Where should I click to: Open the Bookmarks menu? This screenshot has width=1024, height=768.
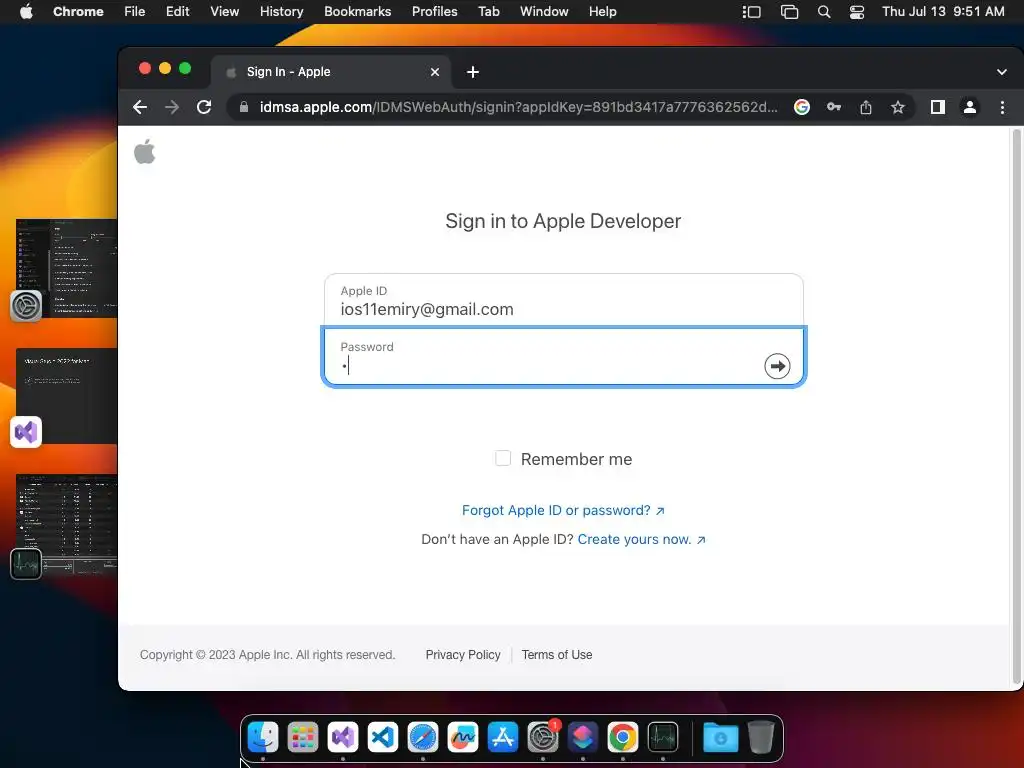(357, 12)
